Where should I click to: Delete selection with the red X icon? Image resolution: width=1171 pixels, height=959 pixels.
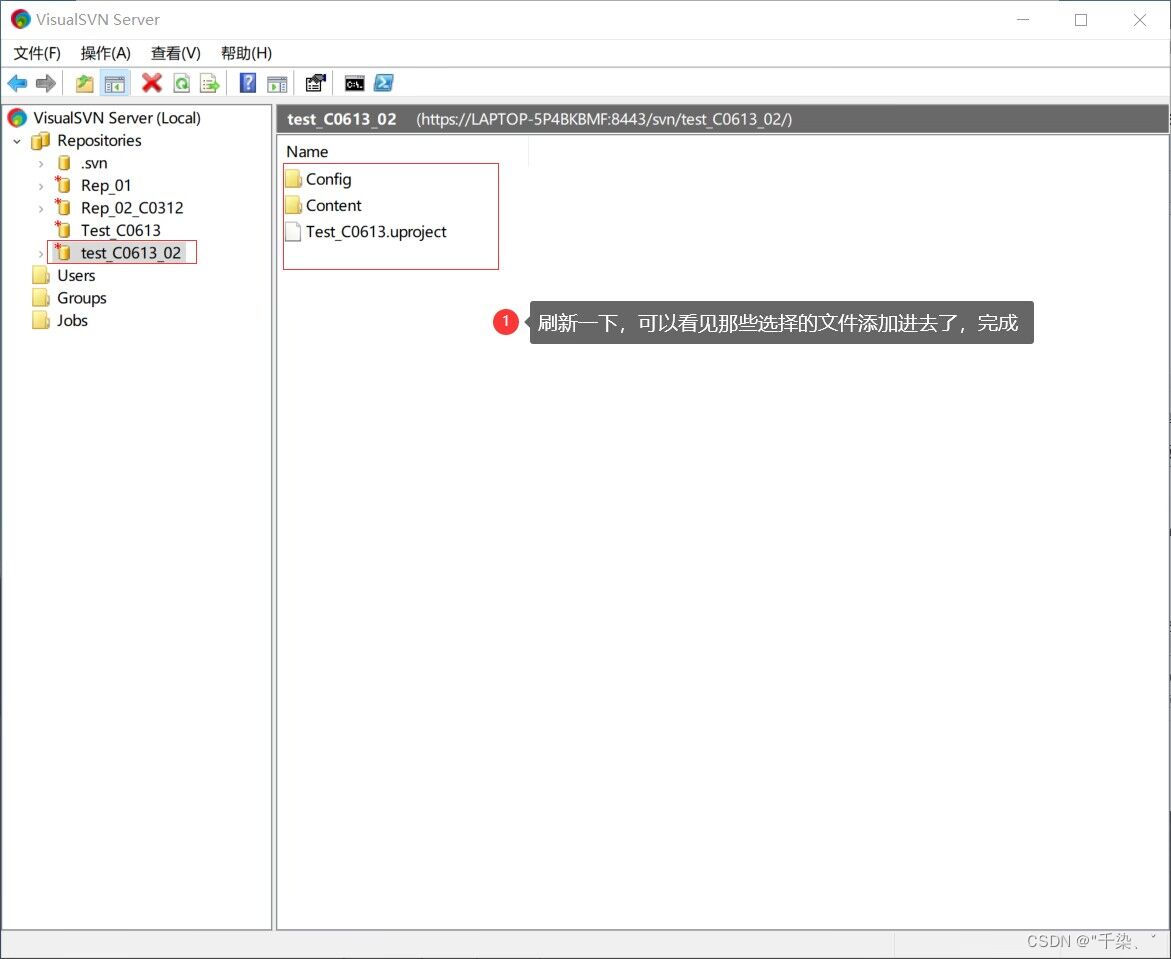pyautogui.click(x=150, y=82)
